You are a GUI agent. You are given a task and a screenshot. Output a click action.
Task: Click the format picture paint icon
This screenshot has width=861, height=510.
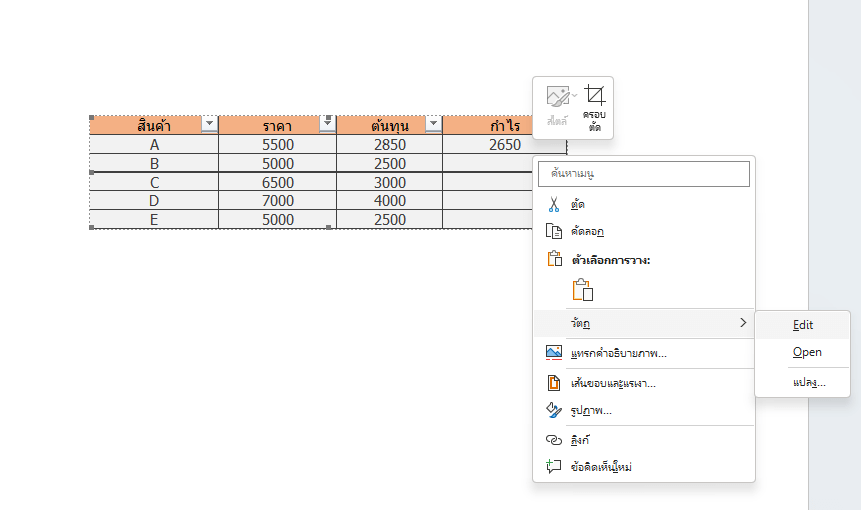point(554,410)
